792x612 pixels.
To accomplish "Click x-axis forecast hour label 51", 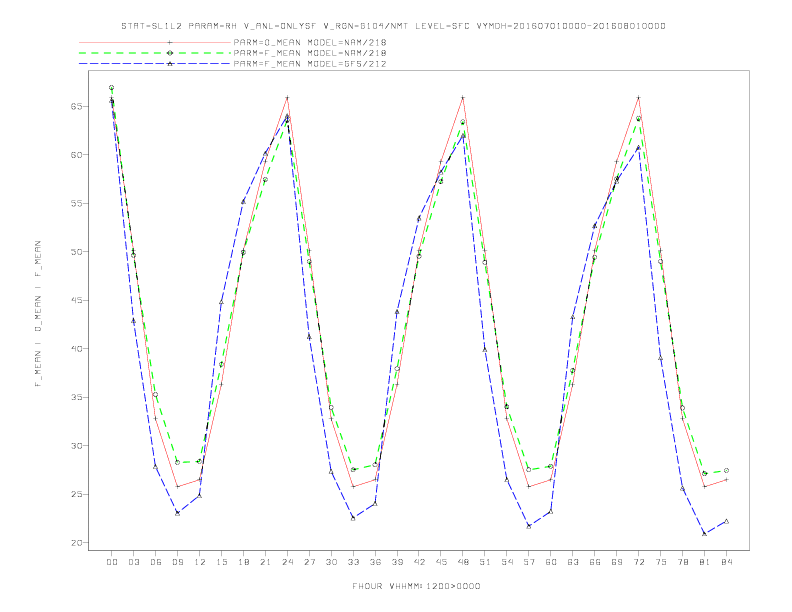I will (x=485, y=562).
